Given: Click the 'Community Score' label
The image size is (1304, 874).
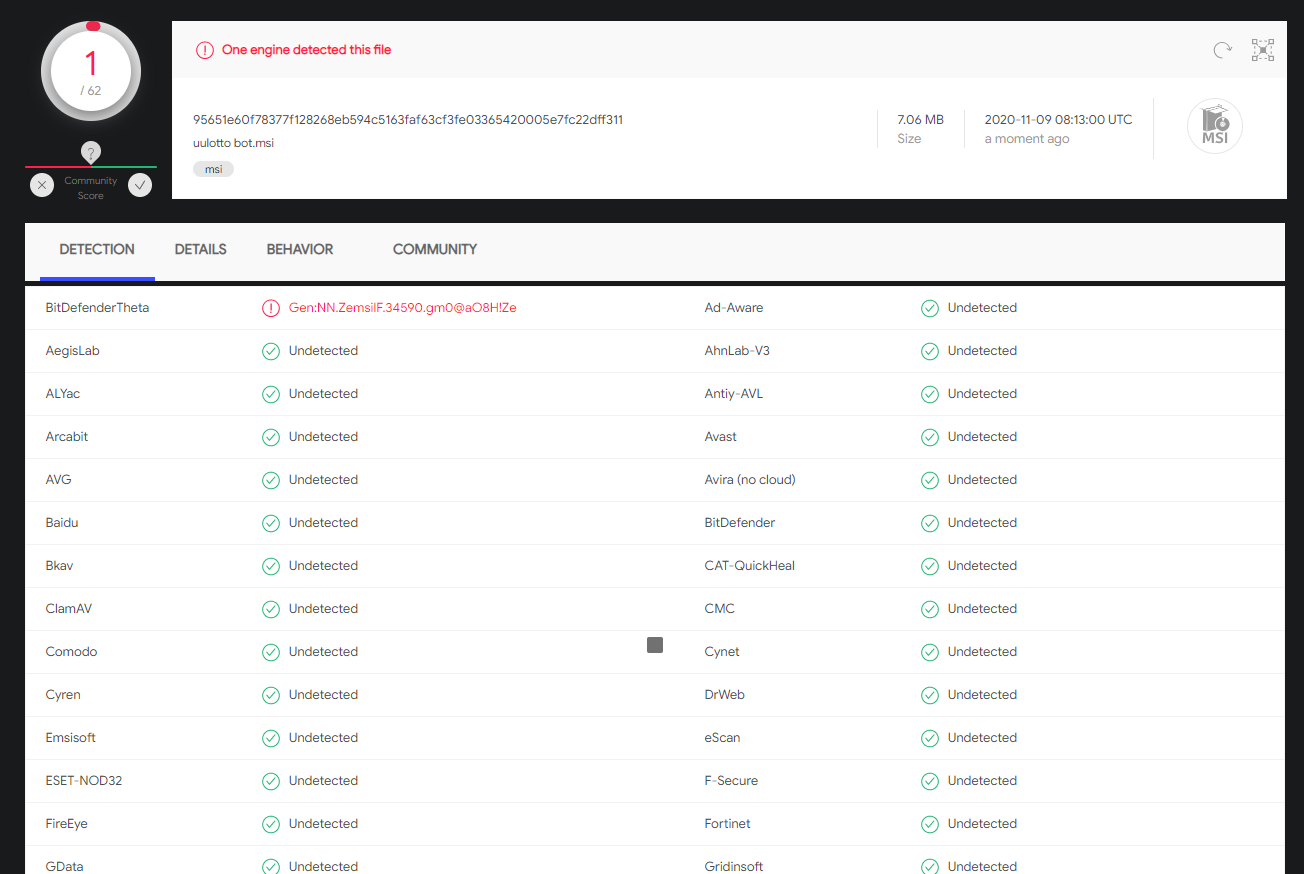Looking at the screenshot, I should (91, 188).
